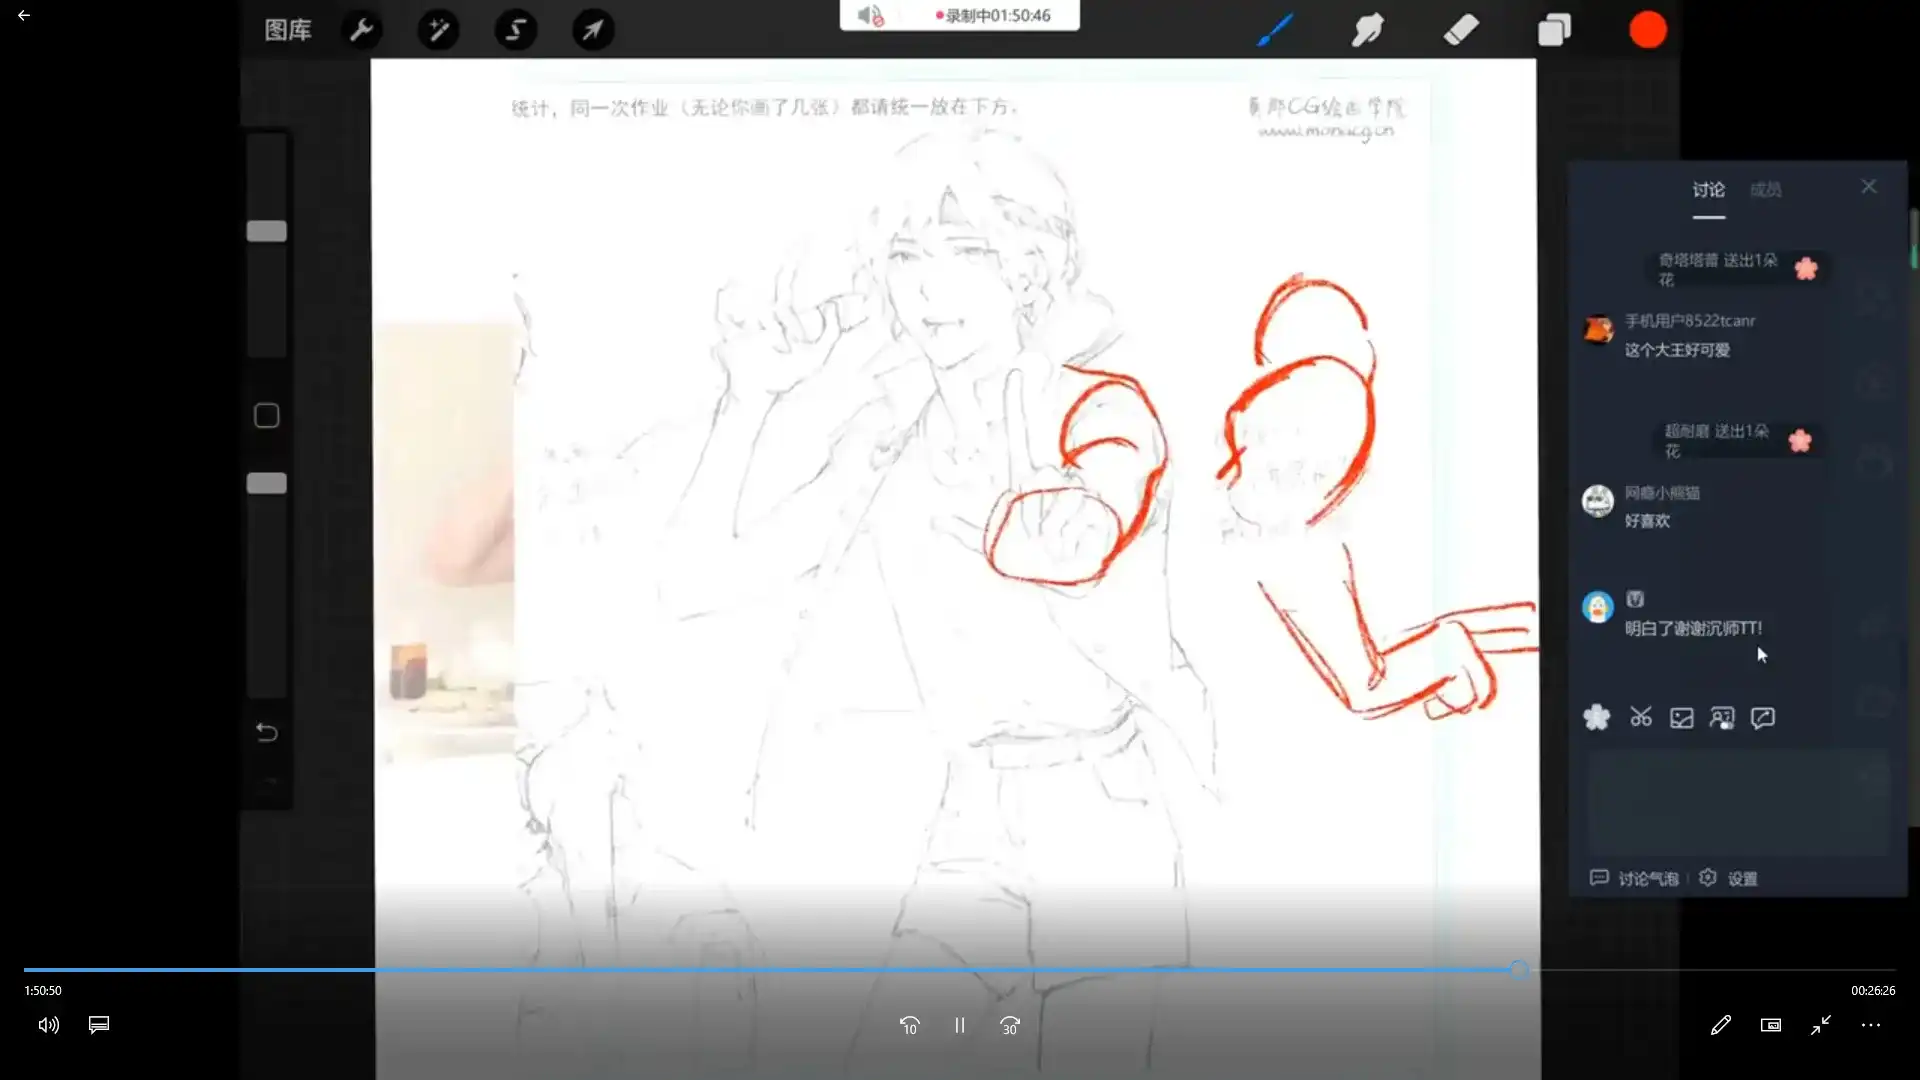
Task: Open the 图库 gallery
Action: 288,30
